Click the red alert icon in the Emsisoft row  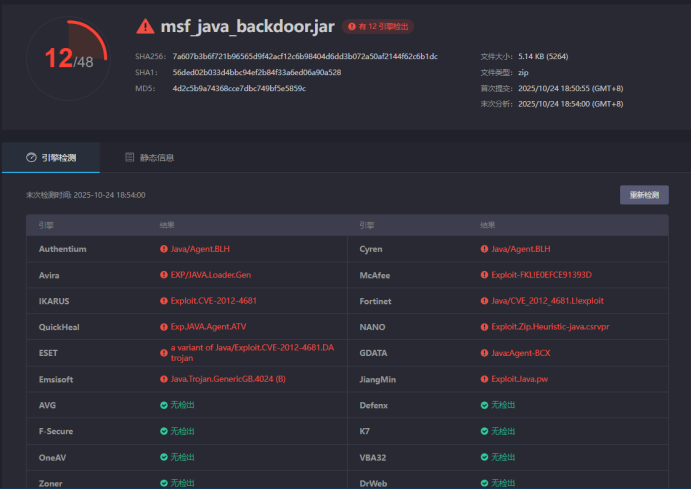tap(164, 379)
